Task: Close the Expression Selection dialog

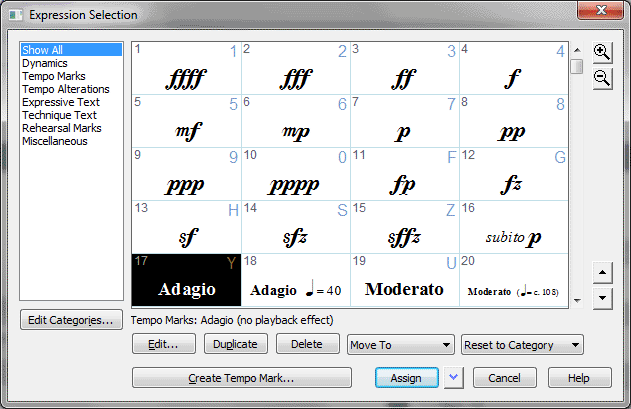Action: (x=601, y=10)
